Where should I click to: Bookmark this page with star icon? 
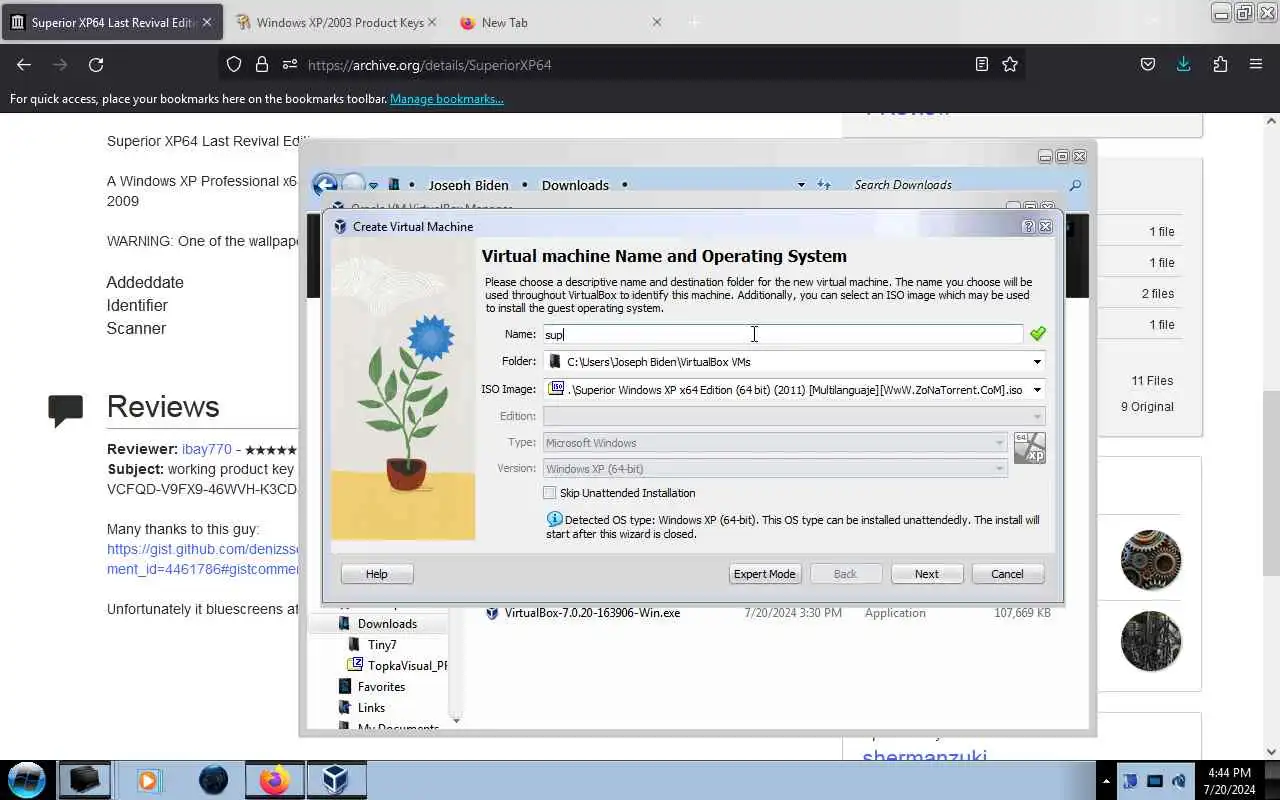[x=1010, y=64]
